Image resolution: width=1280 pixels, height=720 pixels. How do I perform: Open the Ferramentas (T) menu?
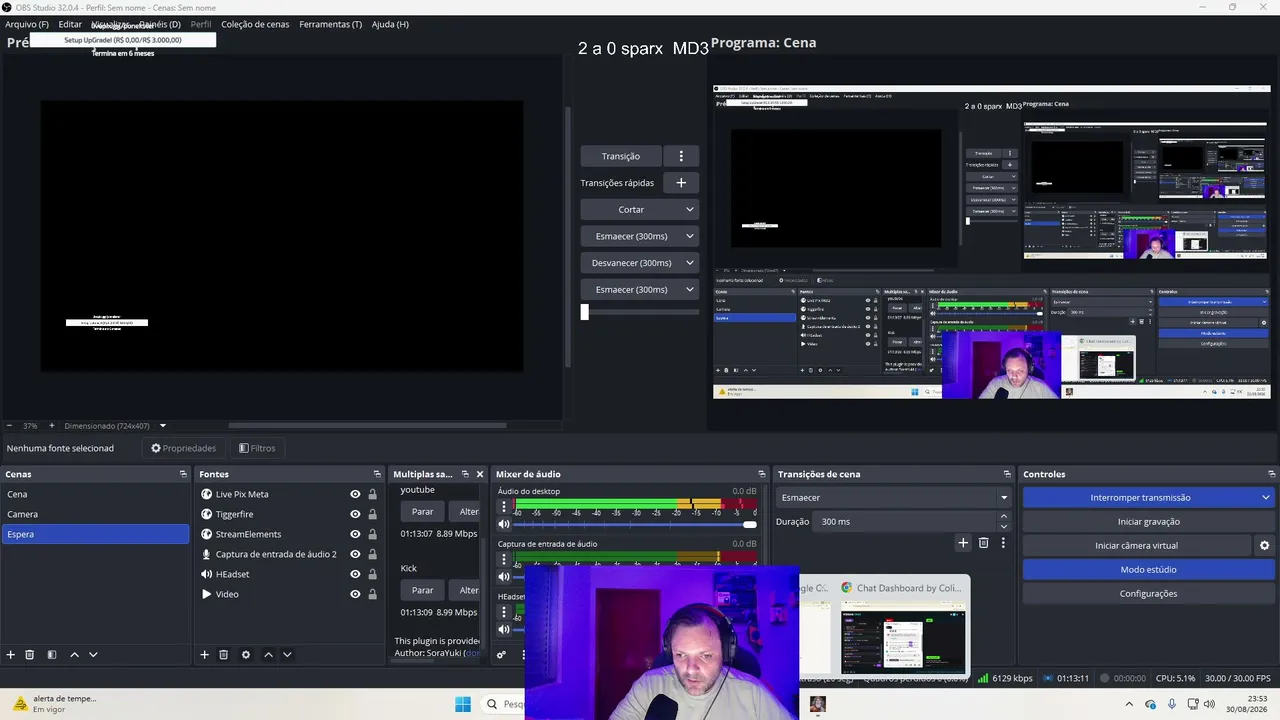click(330, 24)
